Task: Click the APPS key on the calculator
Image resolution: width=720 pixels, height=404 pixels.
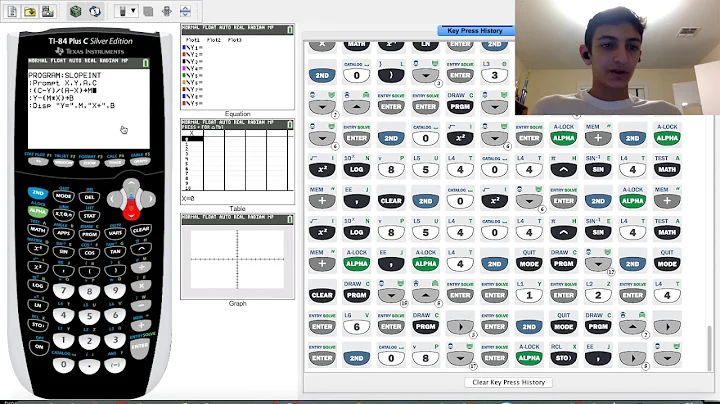Action: (63, 232)
